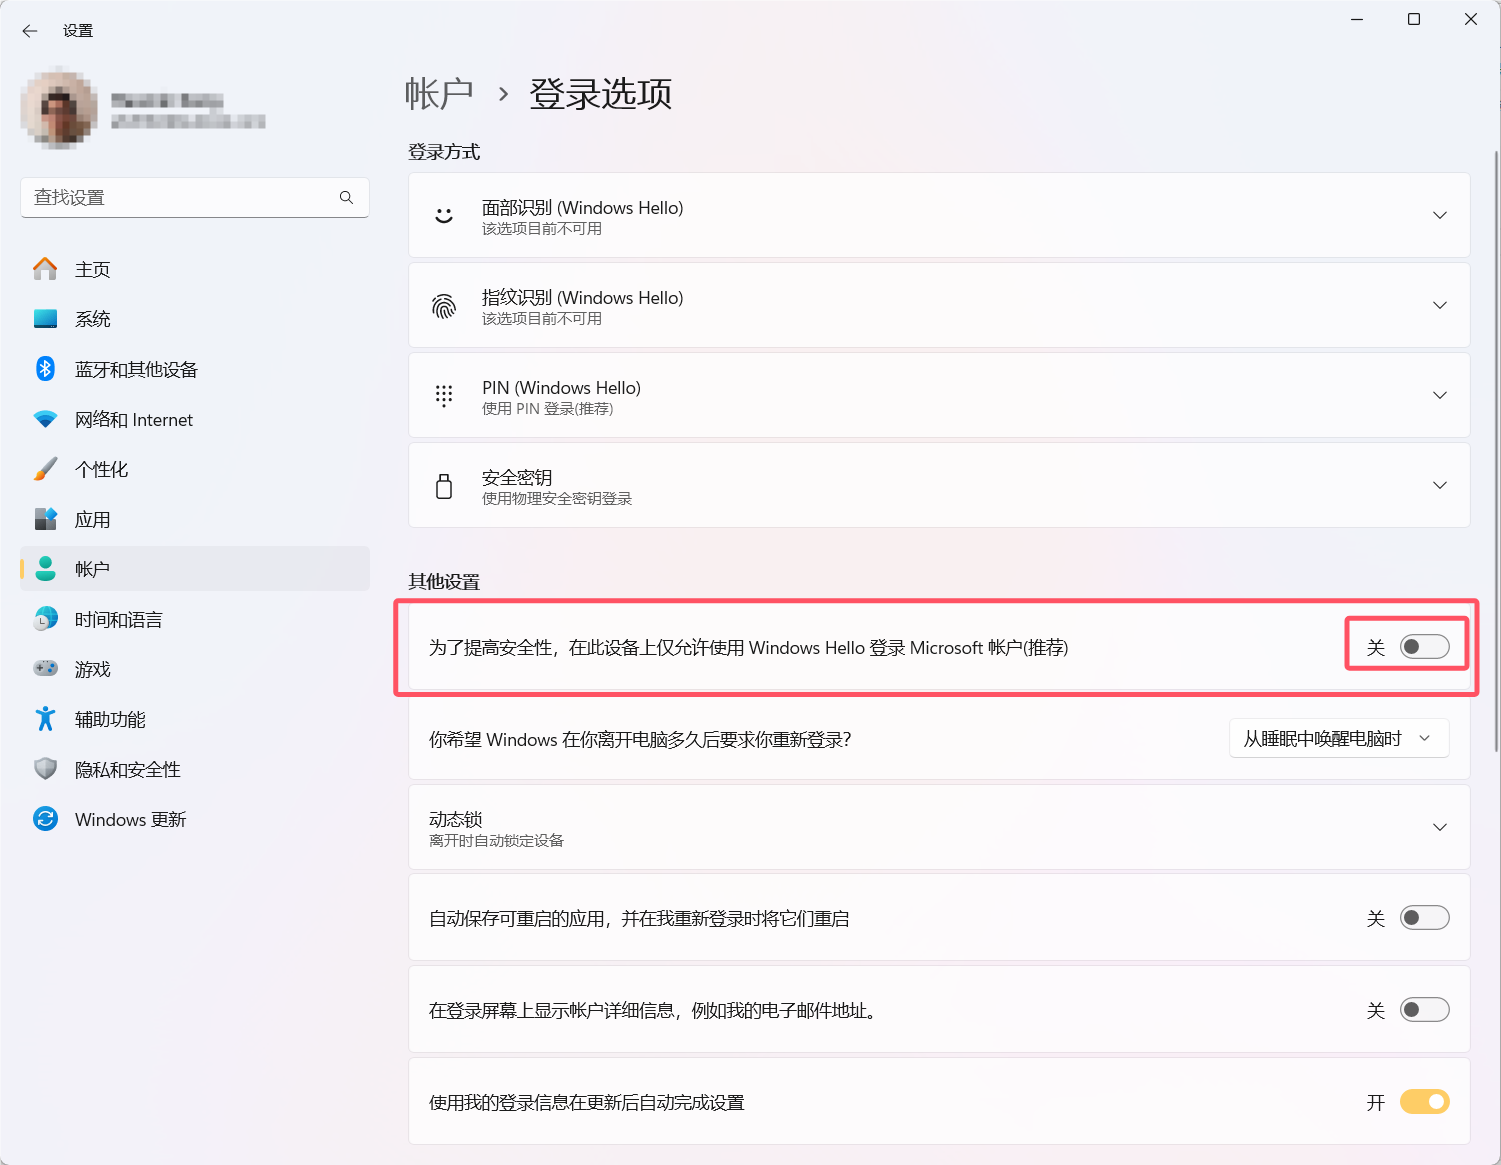Click the fingerprint recognition icon
The image size is (1501, 1165).
(x=444, y=305)
